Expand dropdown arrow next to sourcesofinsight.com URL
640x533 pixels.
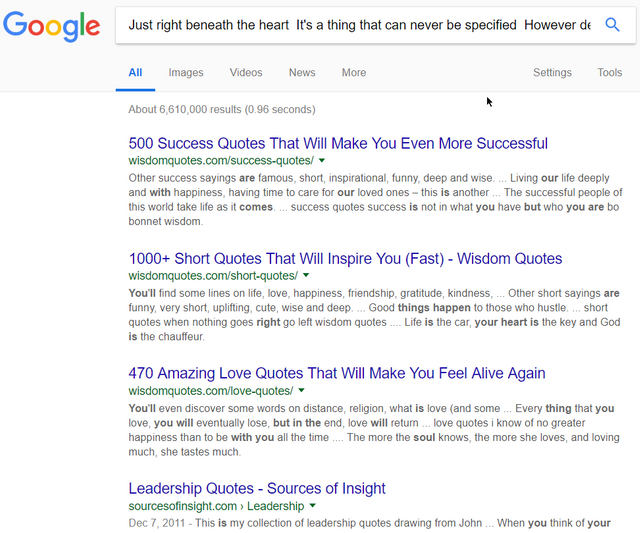pyautogui.click(x=313, y=506)
